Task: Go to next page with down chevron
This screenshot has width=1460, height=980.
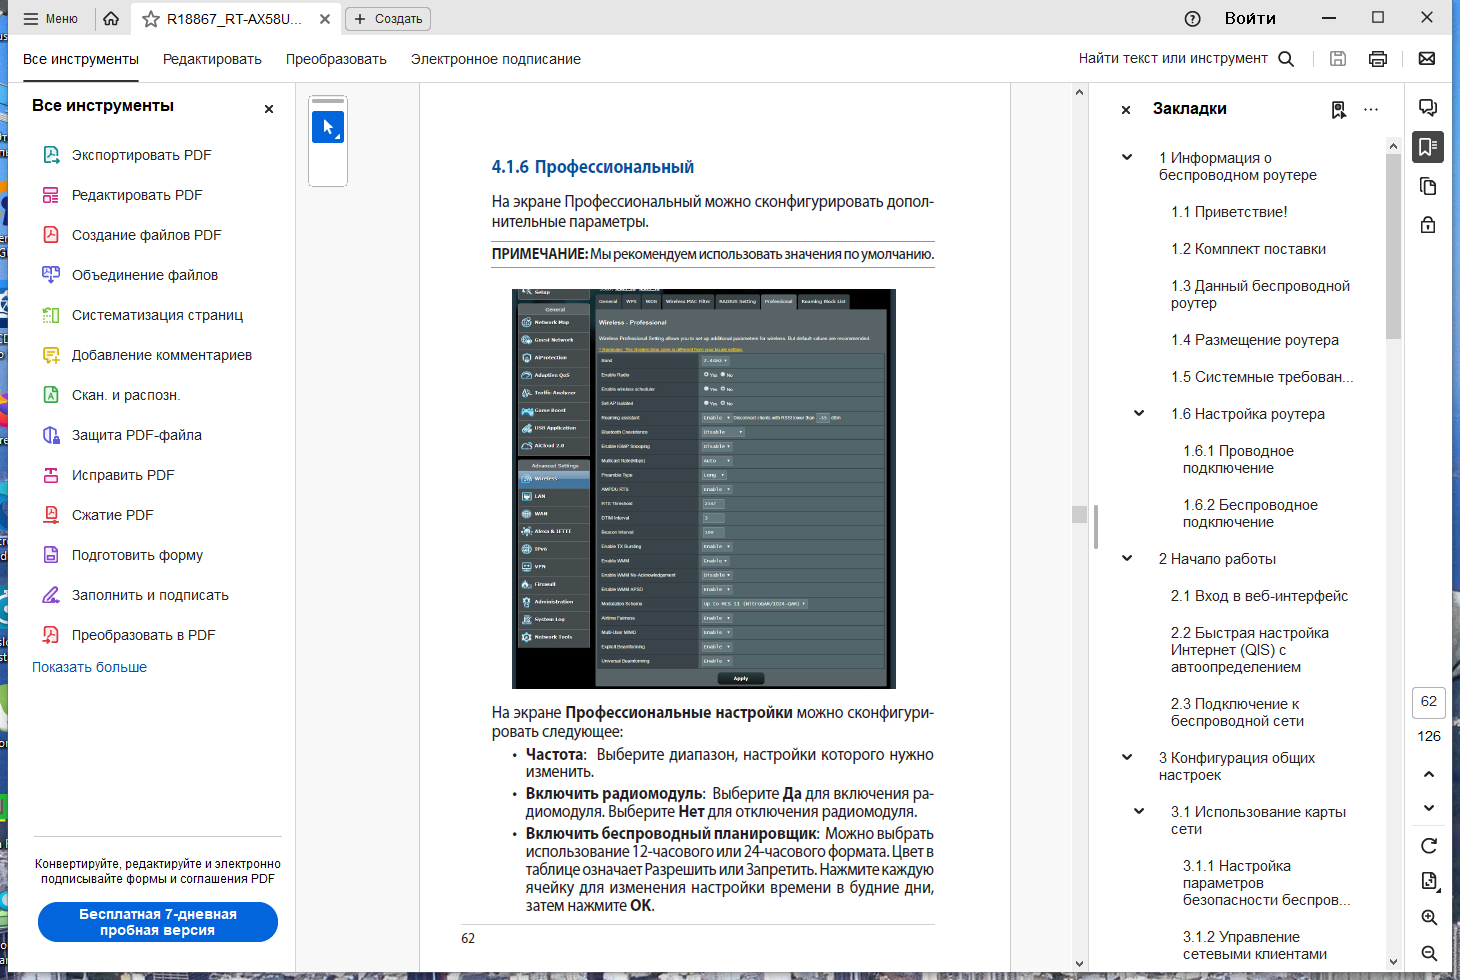Action: coord(1429,808)
